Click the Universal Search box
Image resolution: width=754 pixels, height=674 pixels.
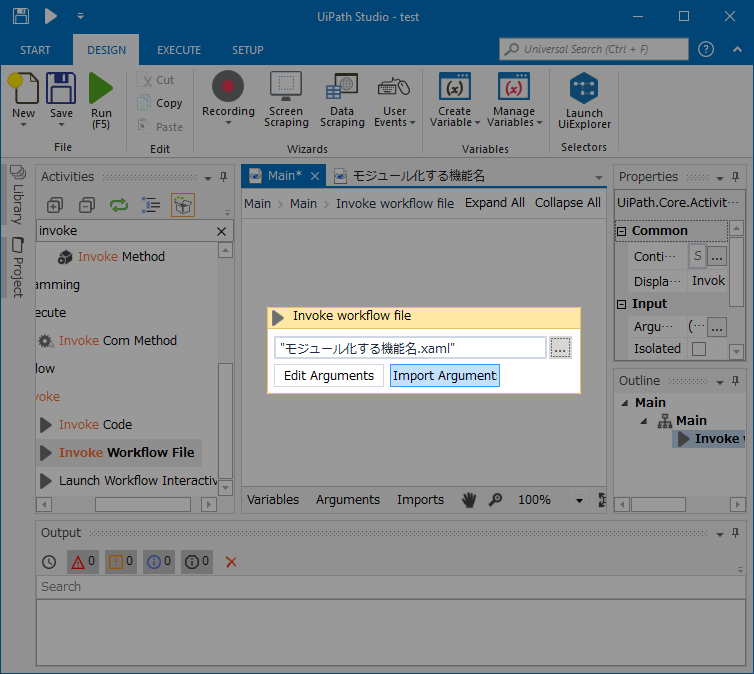pos(593,49)
